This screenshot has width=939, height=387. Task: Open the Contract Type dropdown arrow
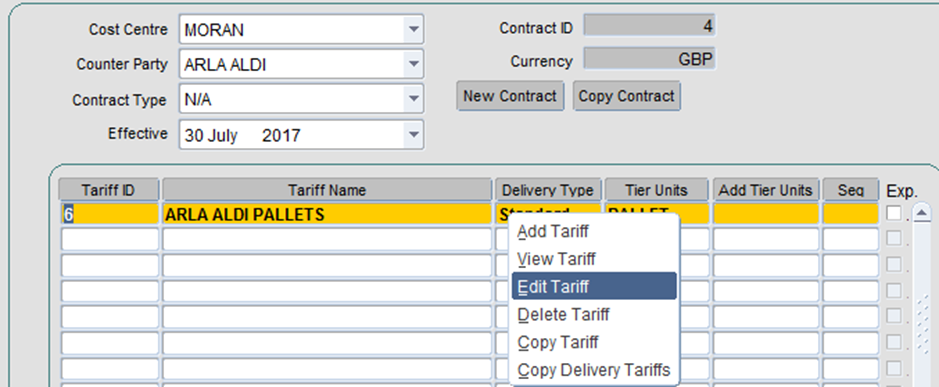point(413,99)
